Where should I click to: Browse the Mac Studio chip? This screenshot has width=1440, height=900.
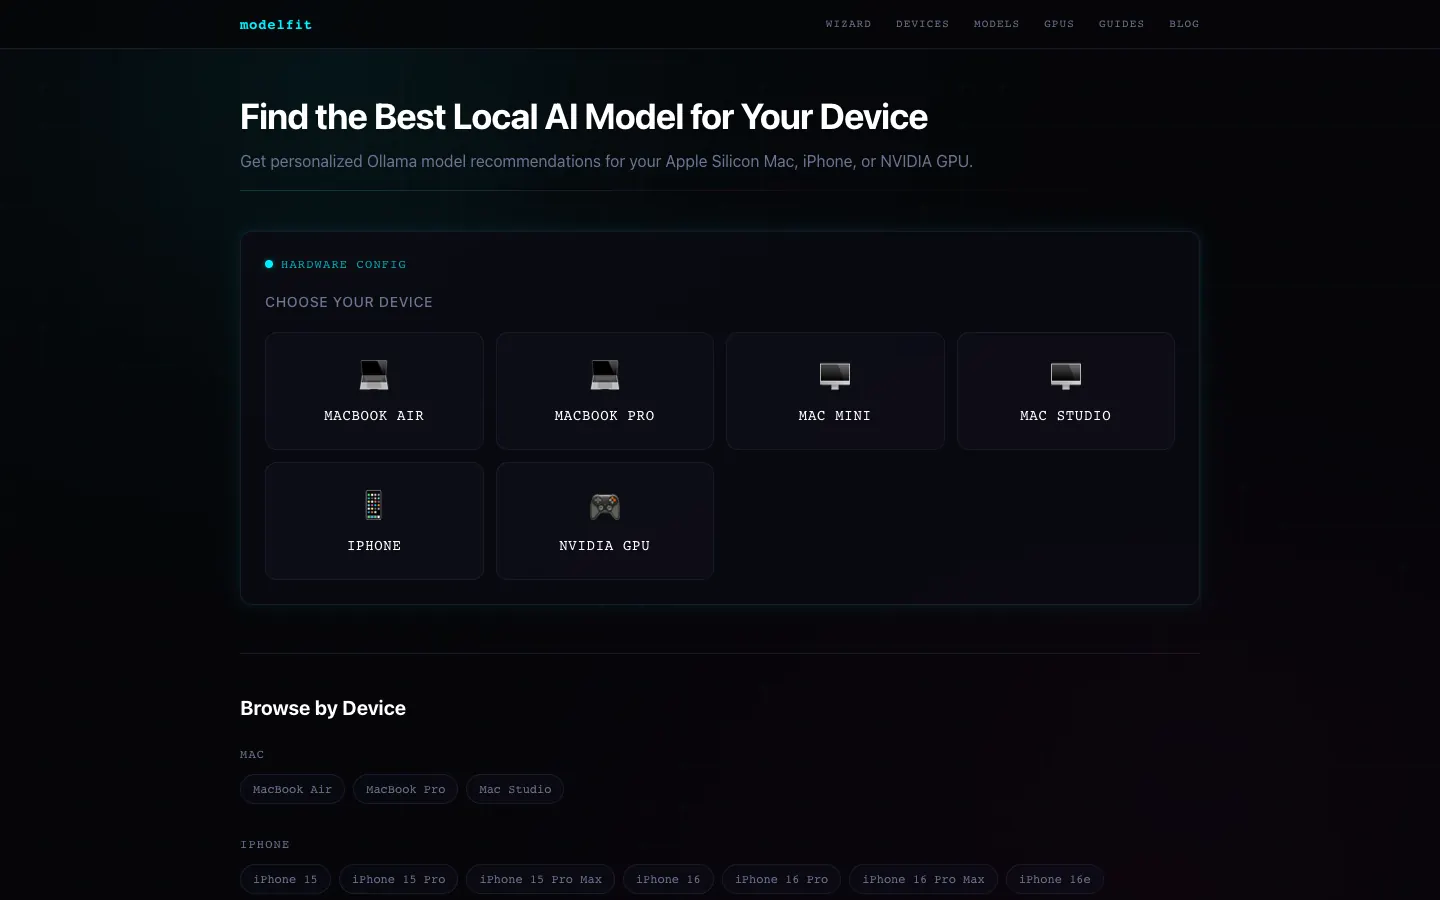(x=515, y=789)
